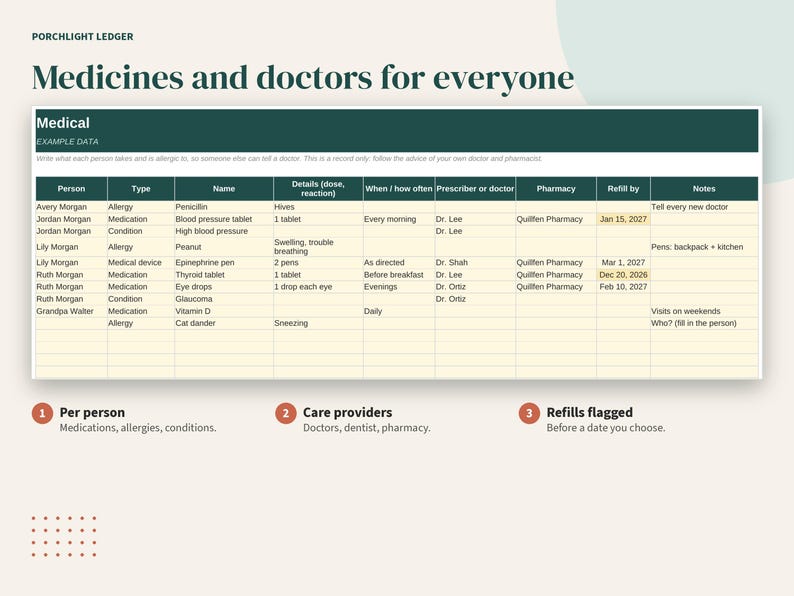
Task: Select the Who? (fill in the person) note
Action: coord(704,323)
